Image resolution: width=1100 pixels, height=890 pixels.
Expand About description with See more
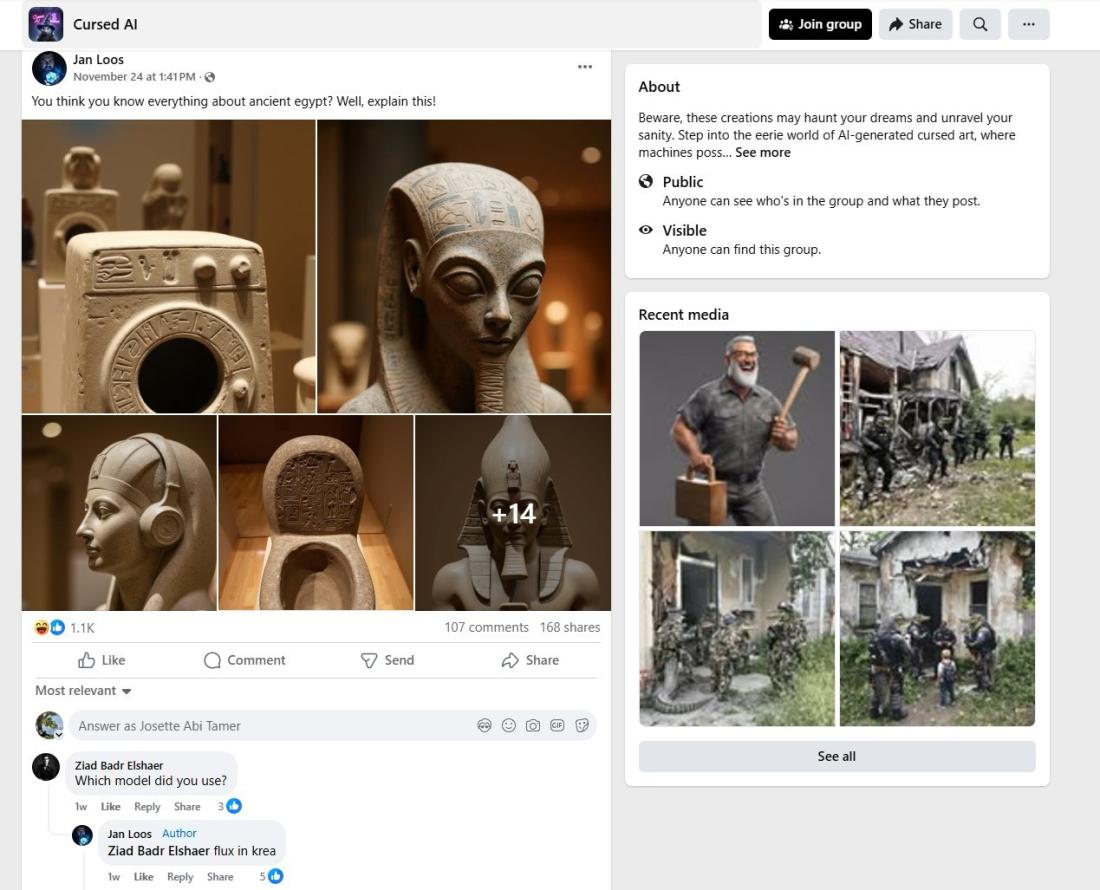762,153
